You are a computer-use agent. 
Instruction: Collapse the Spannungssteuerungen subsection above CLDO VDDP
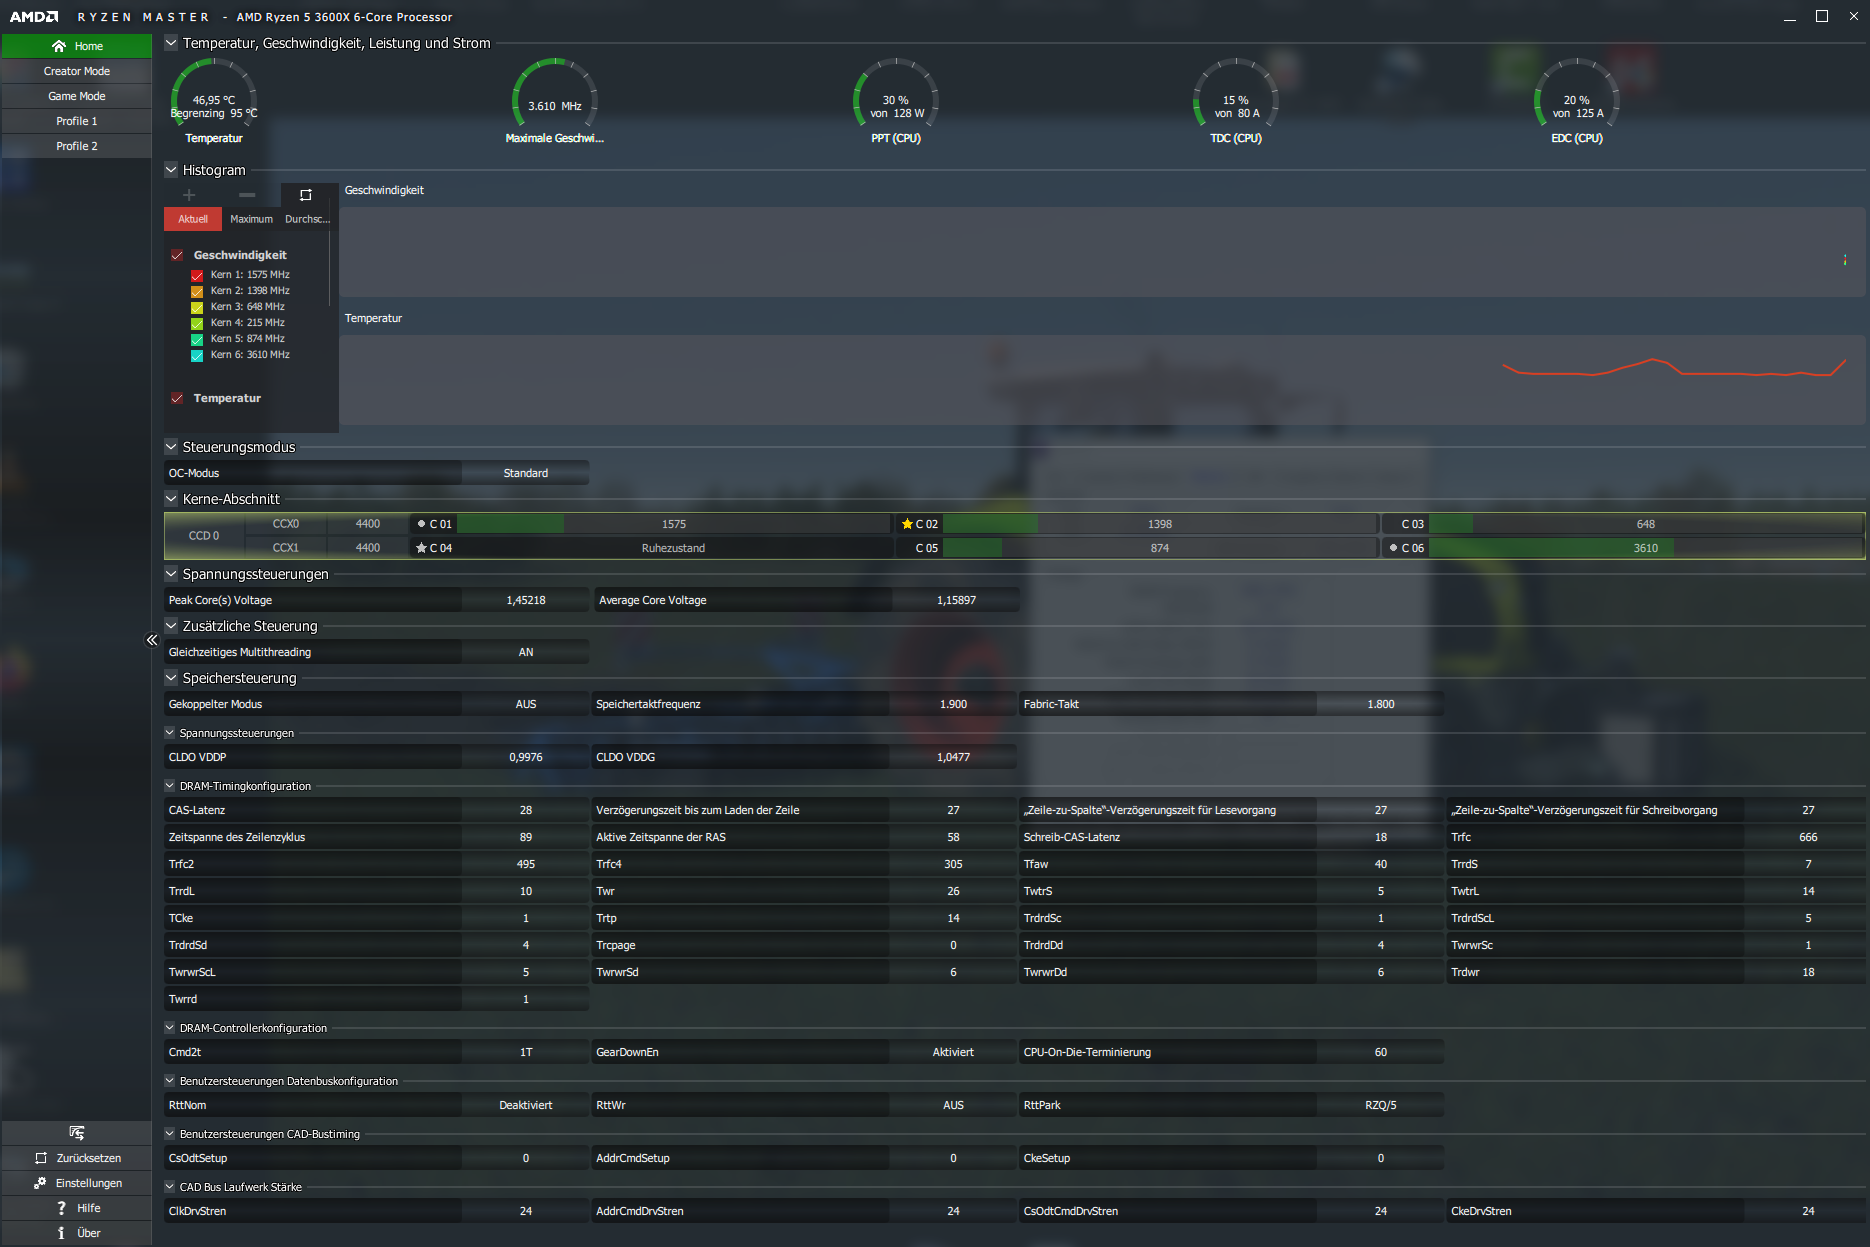pyautogui.click(x=170, y=733)
